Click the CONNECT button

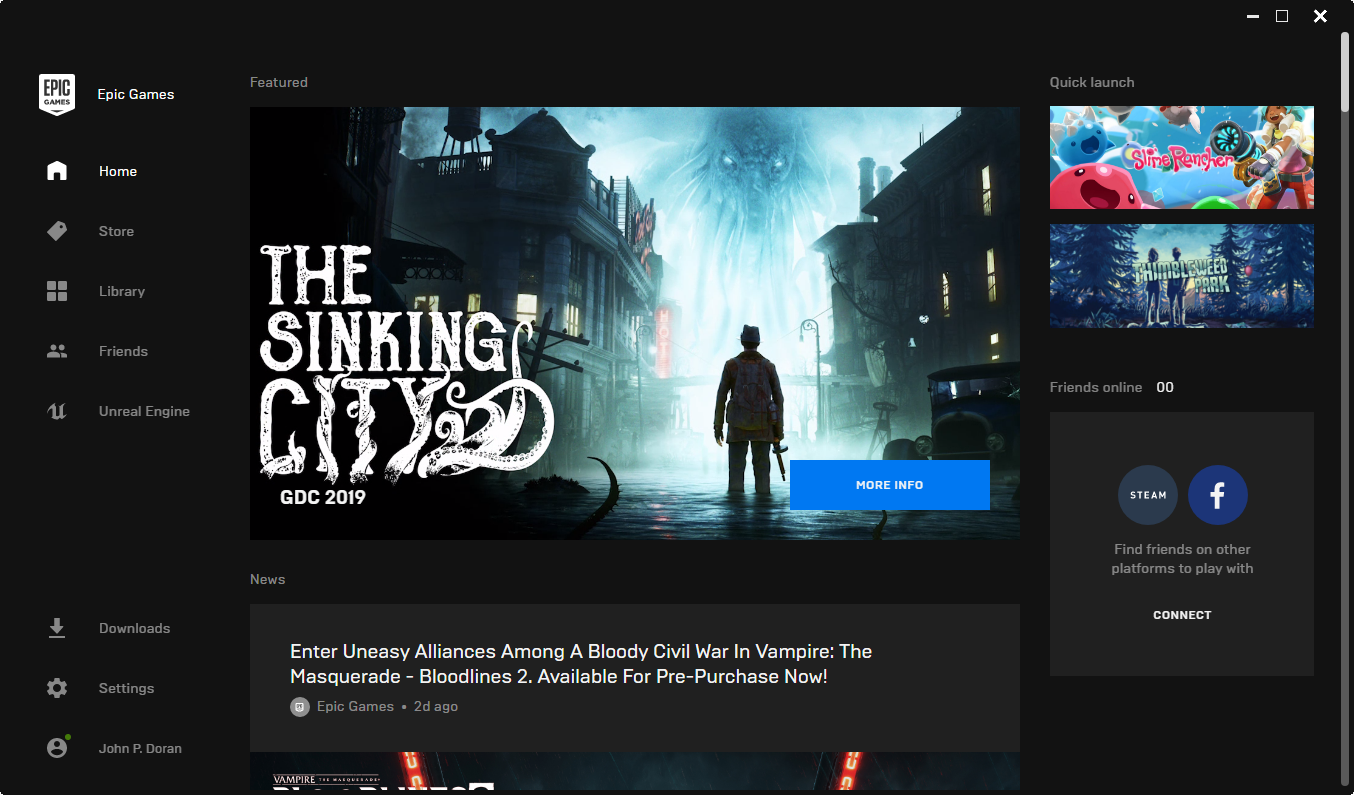(1182, 615)
